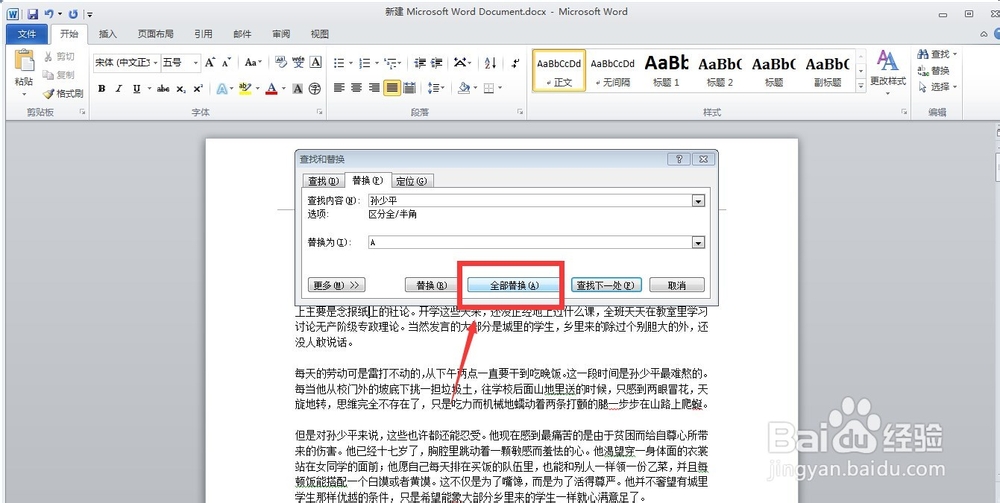Image resolution: width=1000 pixels, height=503 pixels.
Task: Select the 标题 1 style thumbnail
Action: point(666,71)
